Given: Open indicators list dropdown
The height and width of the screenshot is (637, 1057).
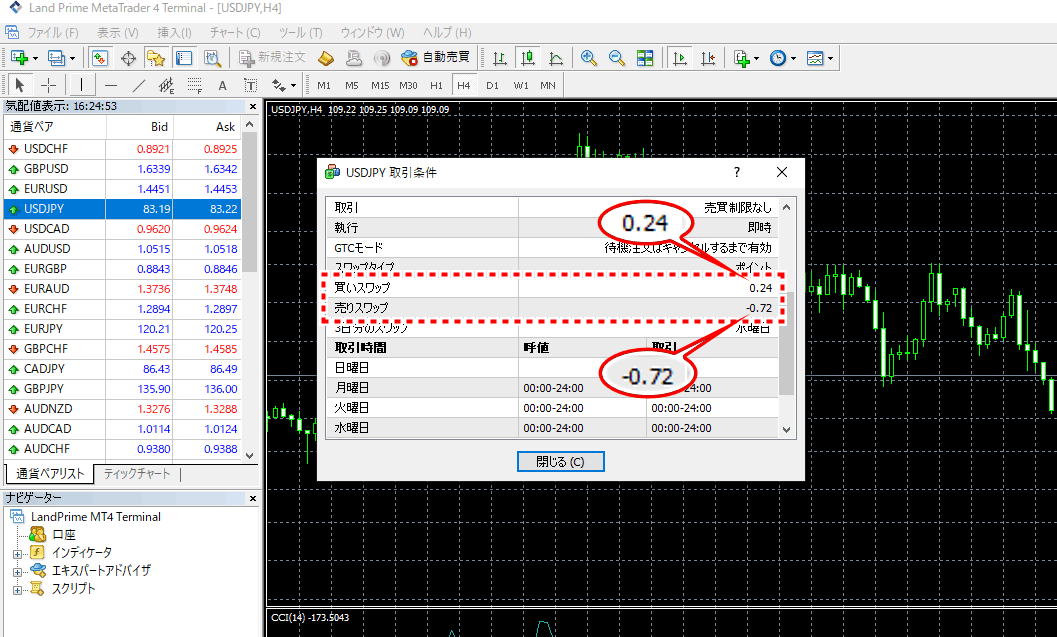Looking at the screenshot, I should 746,58.
